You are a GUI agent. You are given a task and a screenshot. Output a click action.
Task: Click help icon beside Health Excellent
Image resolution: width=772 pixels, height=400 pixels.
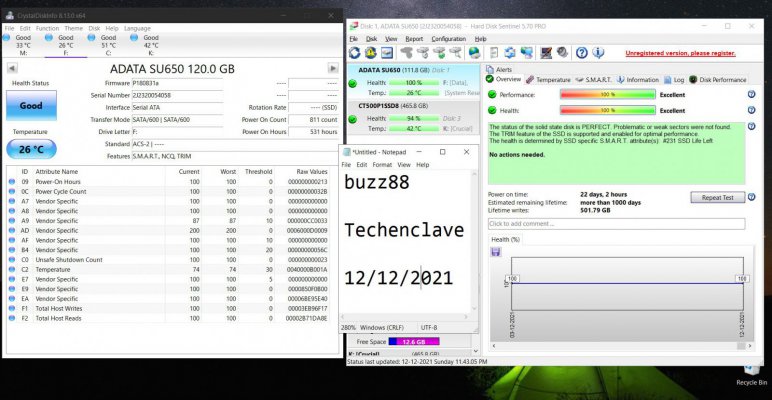[x=751, y=110]
